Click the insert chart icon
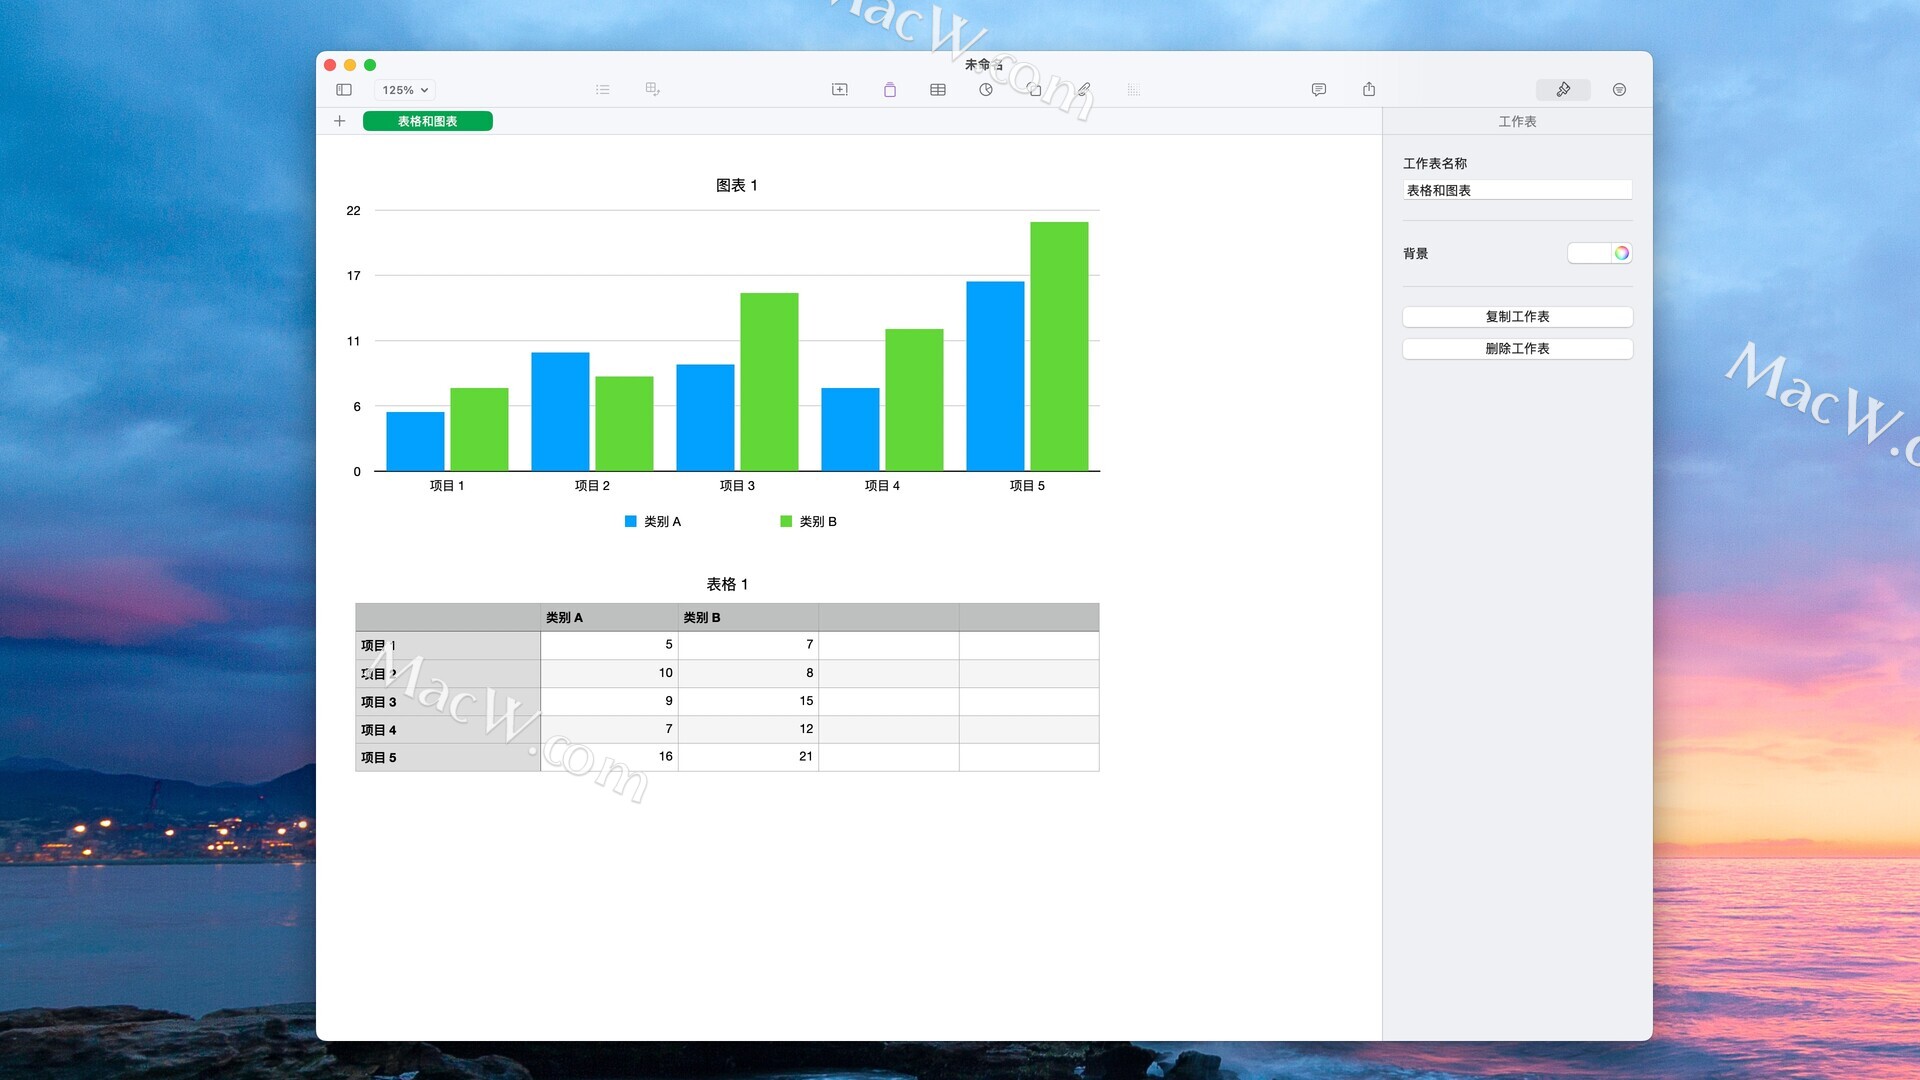Viewport: 1920px width, 1080px height. [986, 90]
